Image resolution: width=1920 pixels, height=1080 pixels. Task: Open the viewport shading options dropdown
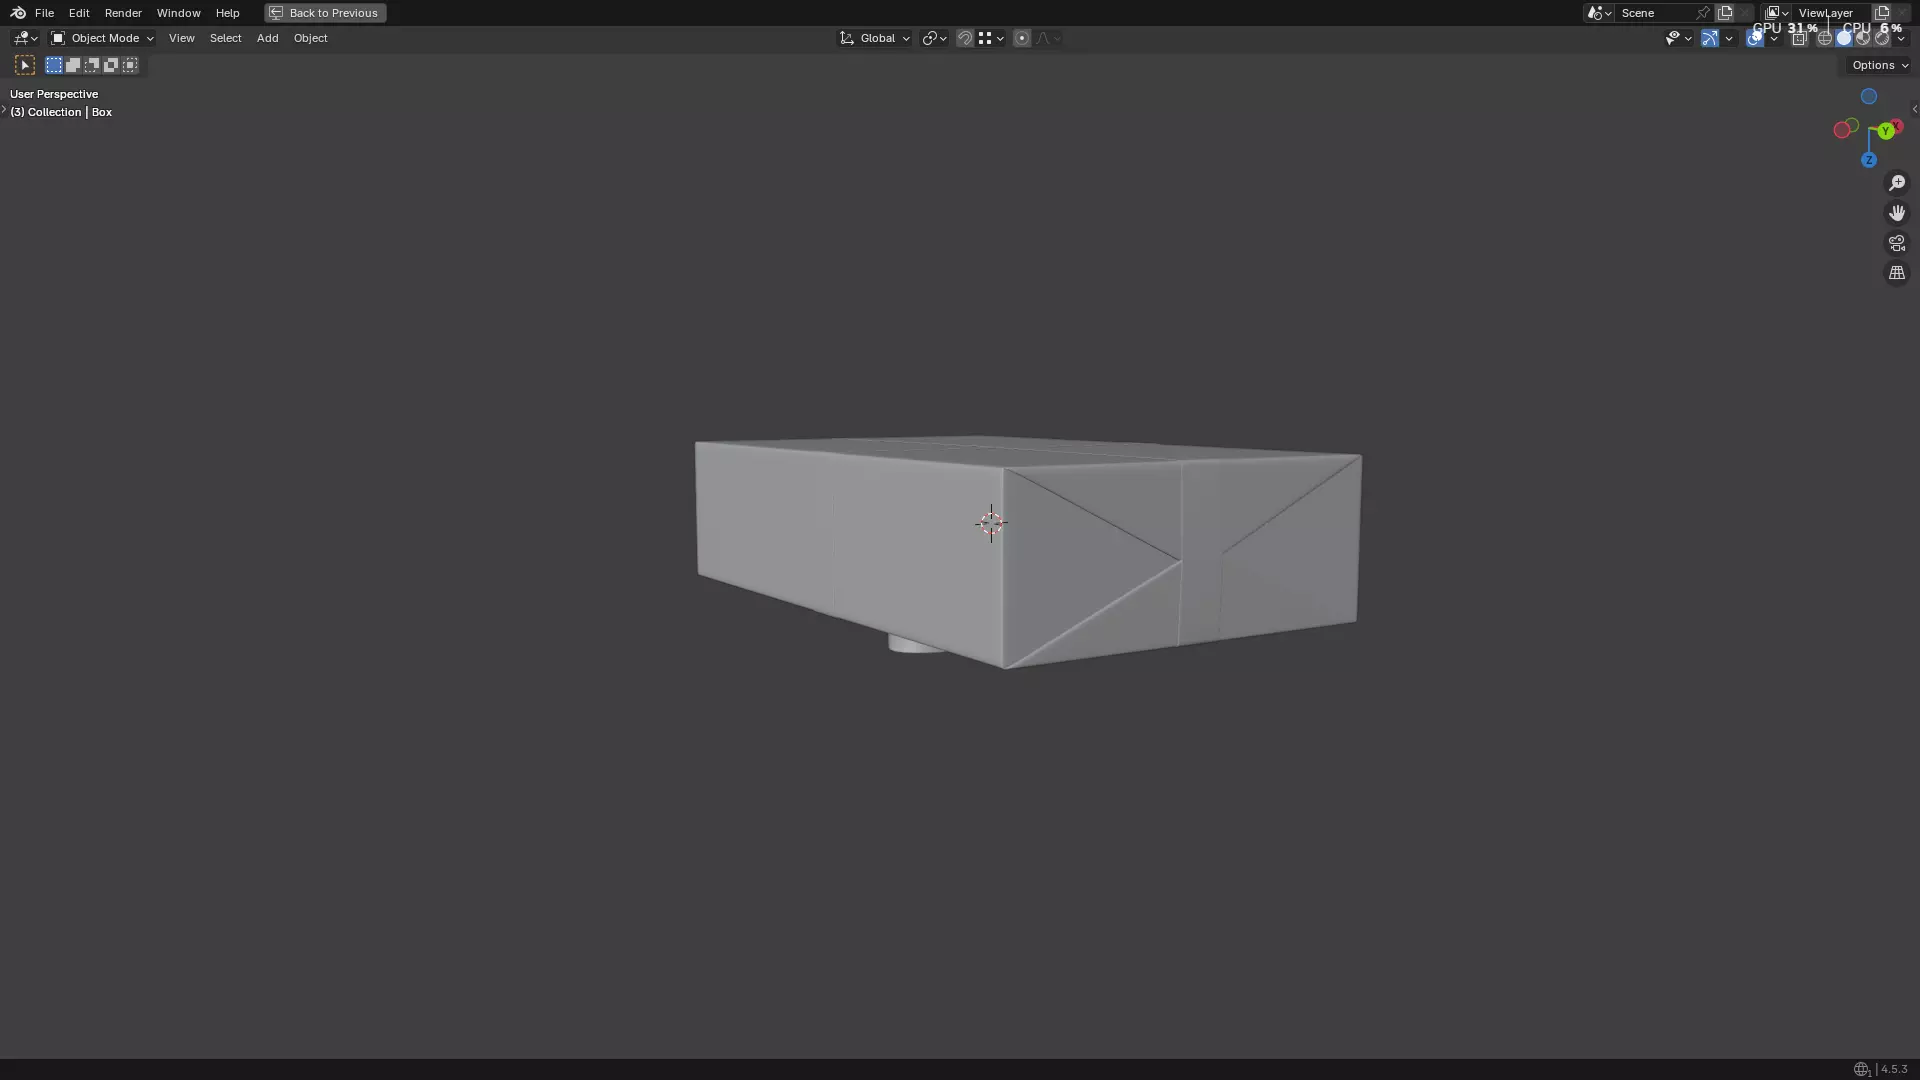click(1901, 38)
